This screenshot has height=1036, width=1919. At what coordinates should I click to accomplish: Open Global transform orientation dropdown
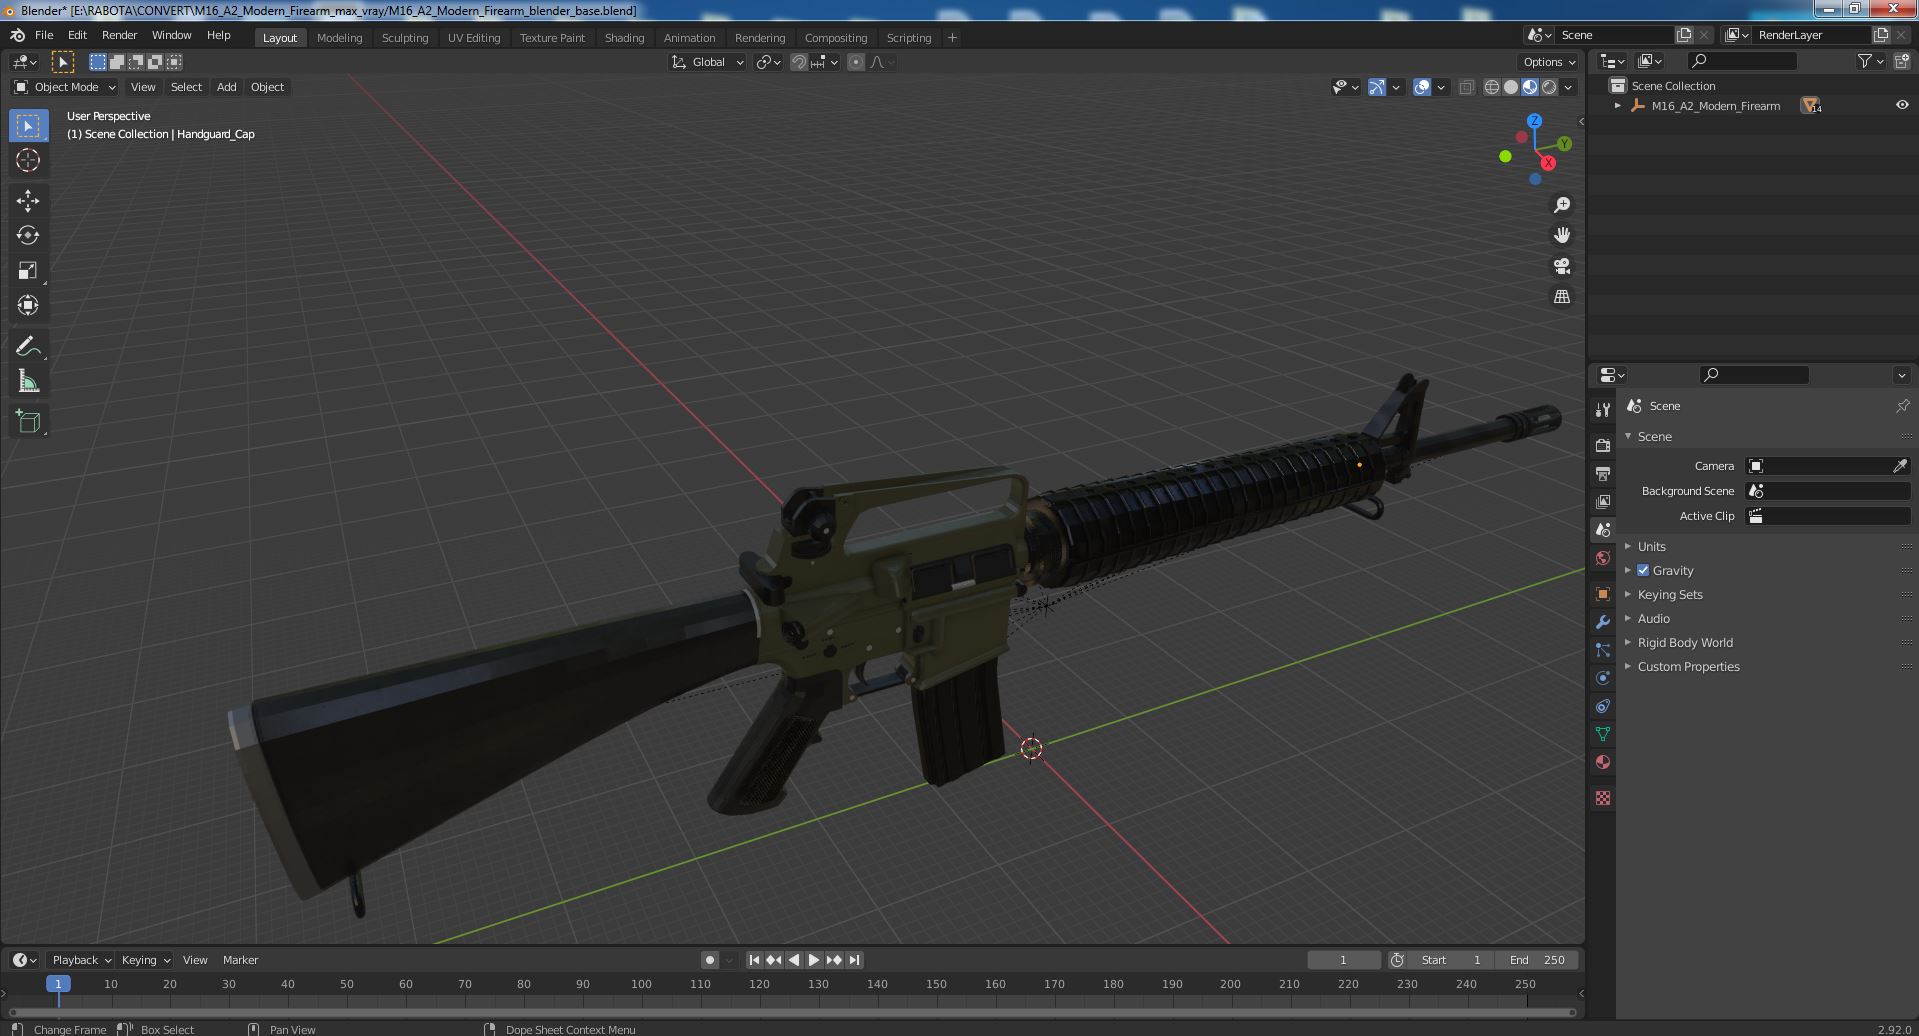(x=708, y=62)
